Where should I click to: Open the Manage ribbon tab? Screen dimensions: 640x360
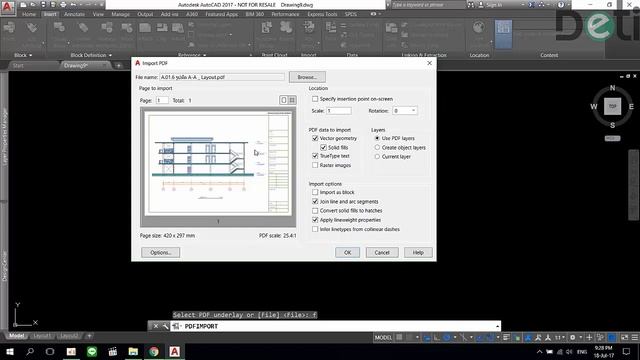coord(120,14)
